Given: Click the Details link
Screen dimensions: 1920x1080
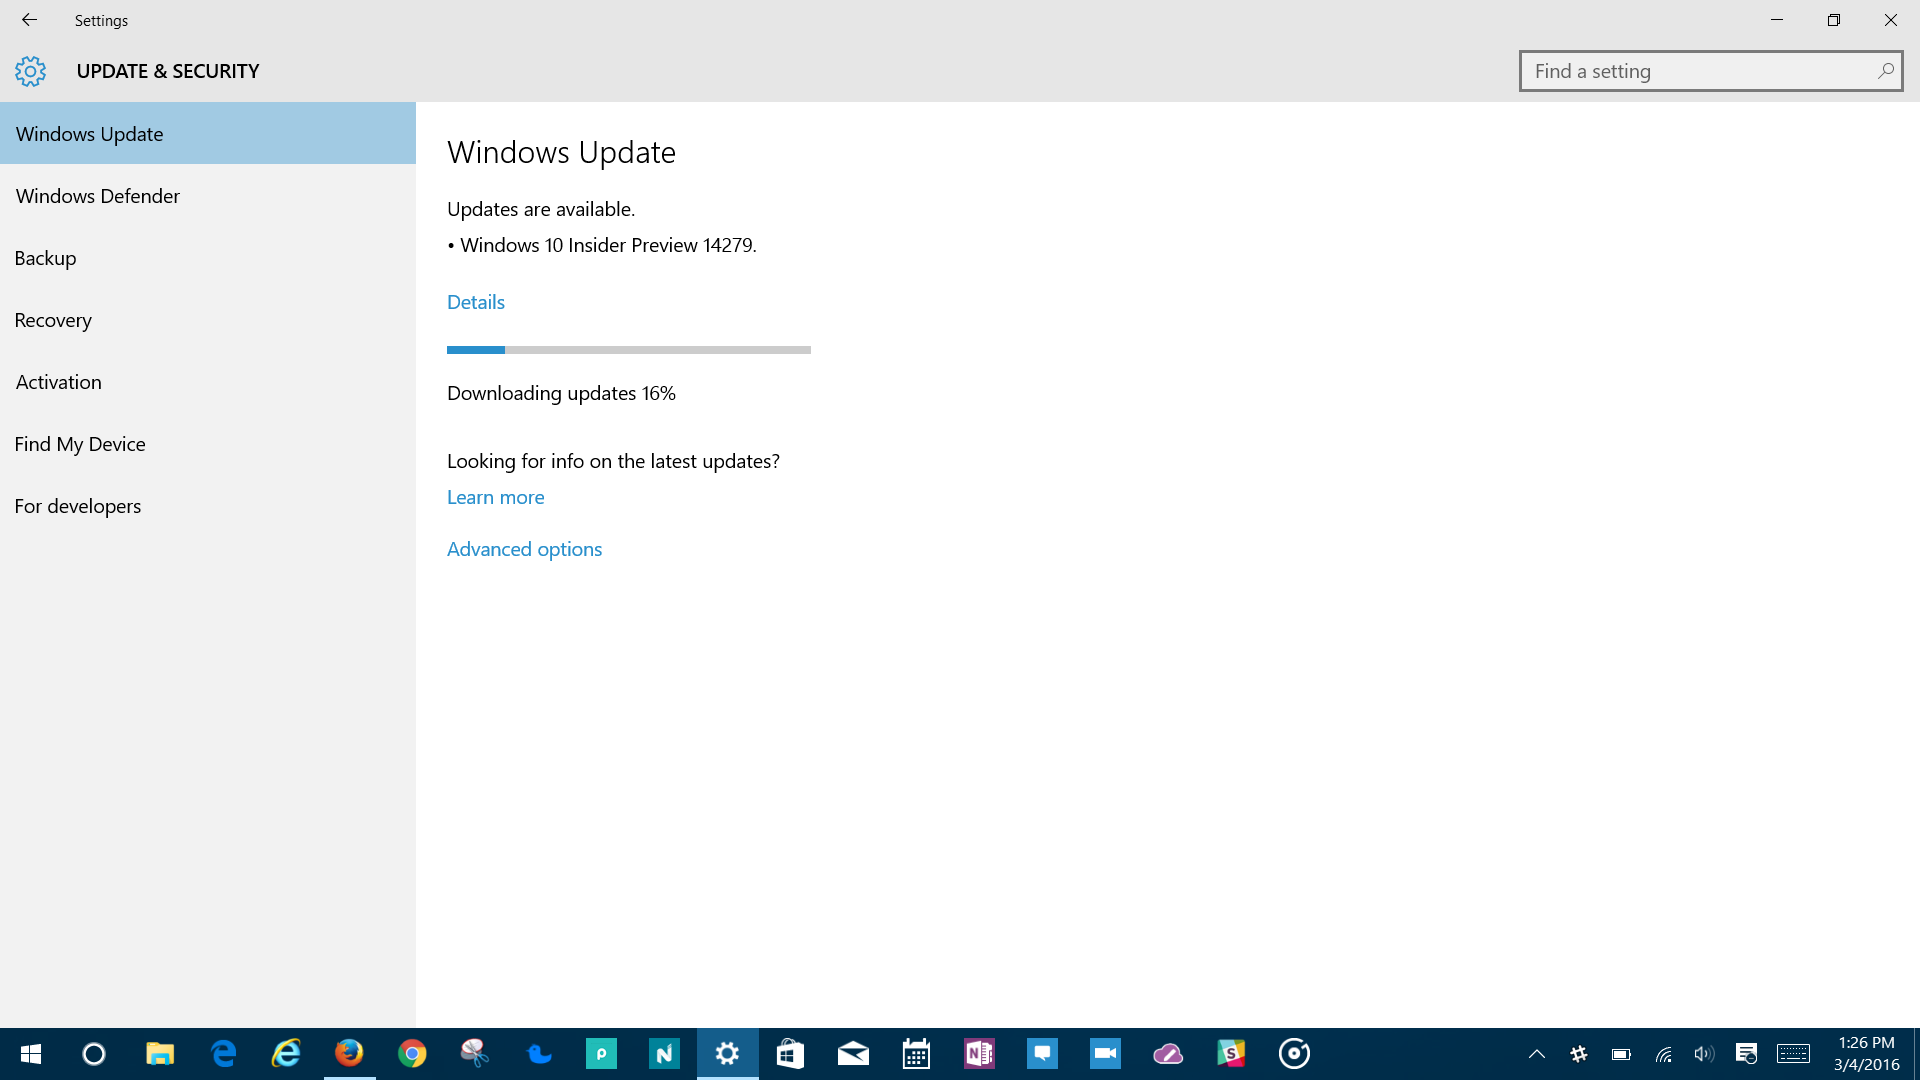Looking at the screenshot, I should coord(476,302).
